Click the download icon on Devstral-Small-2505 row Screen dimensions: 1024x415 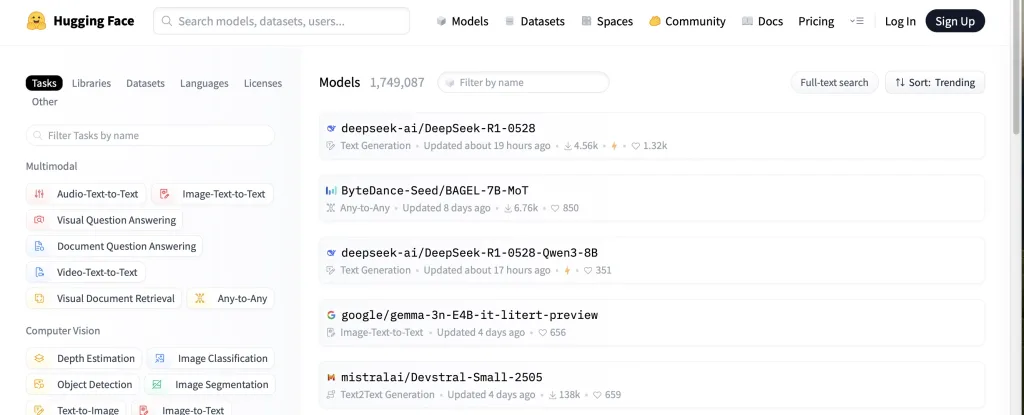552,395
